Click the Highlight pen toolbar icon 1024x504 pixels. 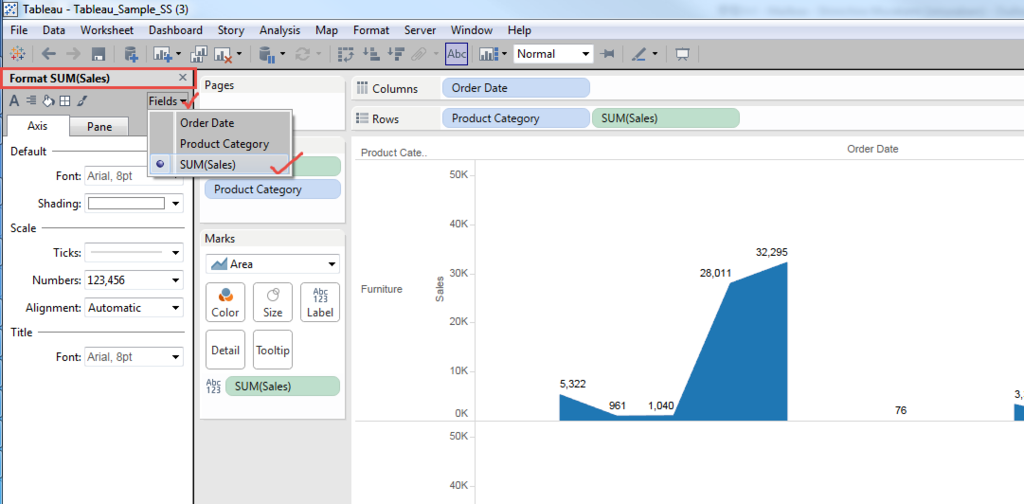tap(640, 54)
